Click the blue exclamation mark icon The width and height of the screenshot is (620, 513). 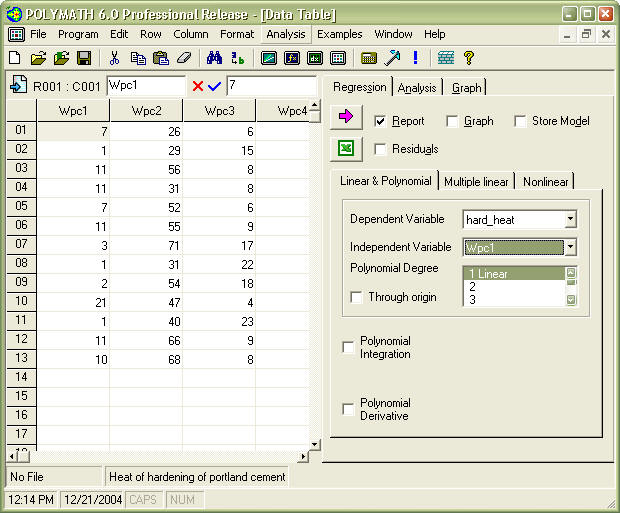[415, 58]
